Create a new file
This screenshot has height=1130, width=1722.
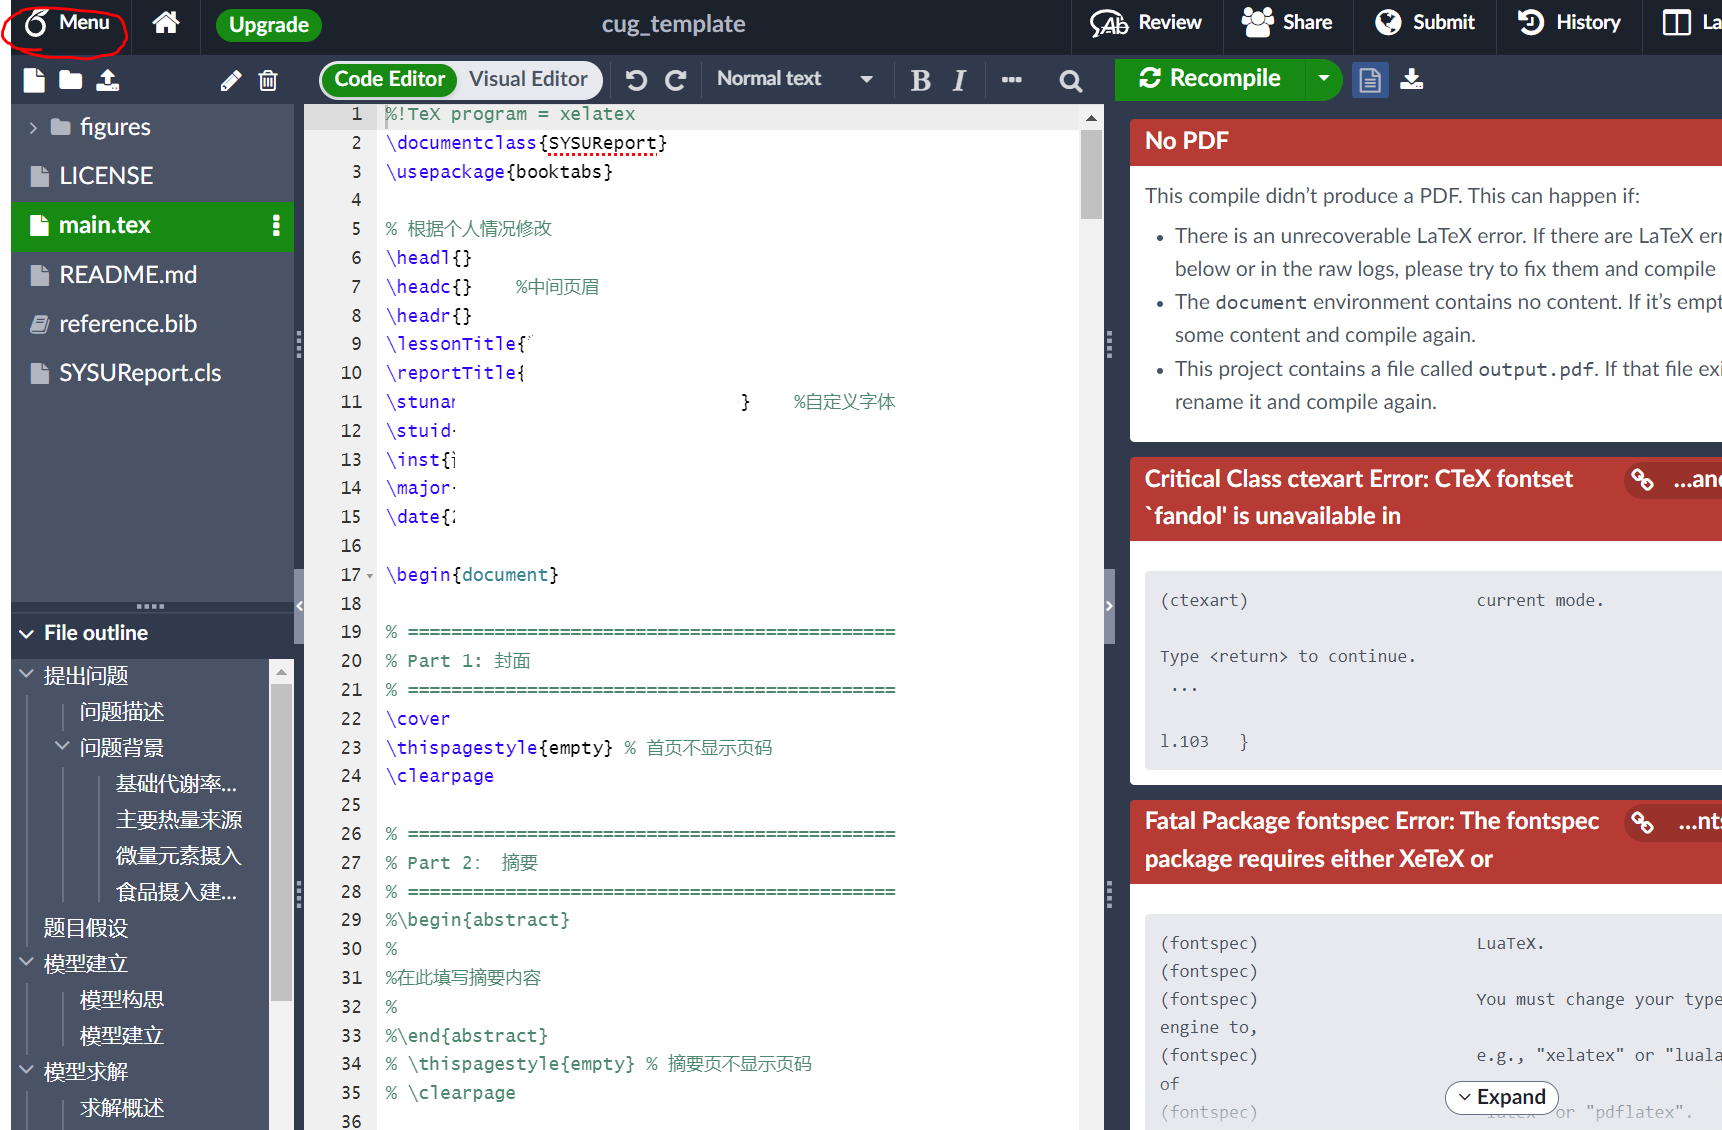point(34,81)
